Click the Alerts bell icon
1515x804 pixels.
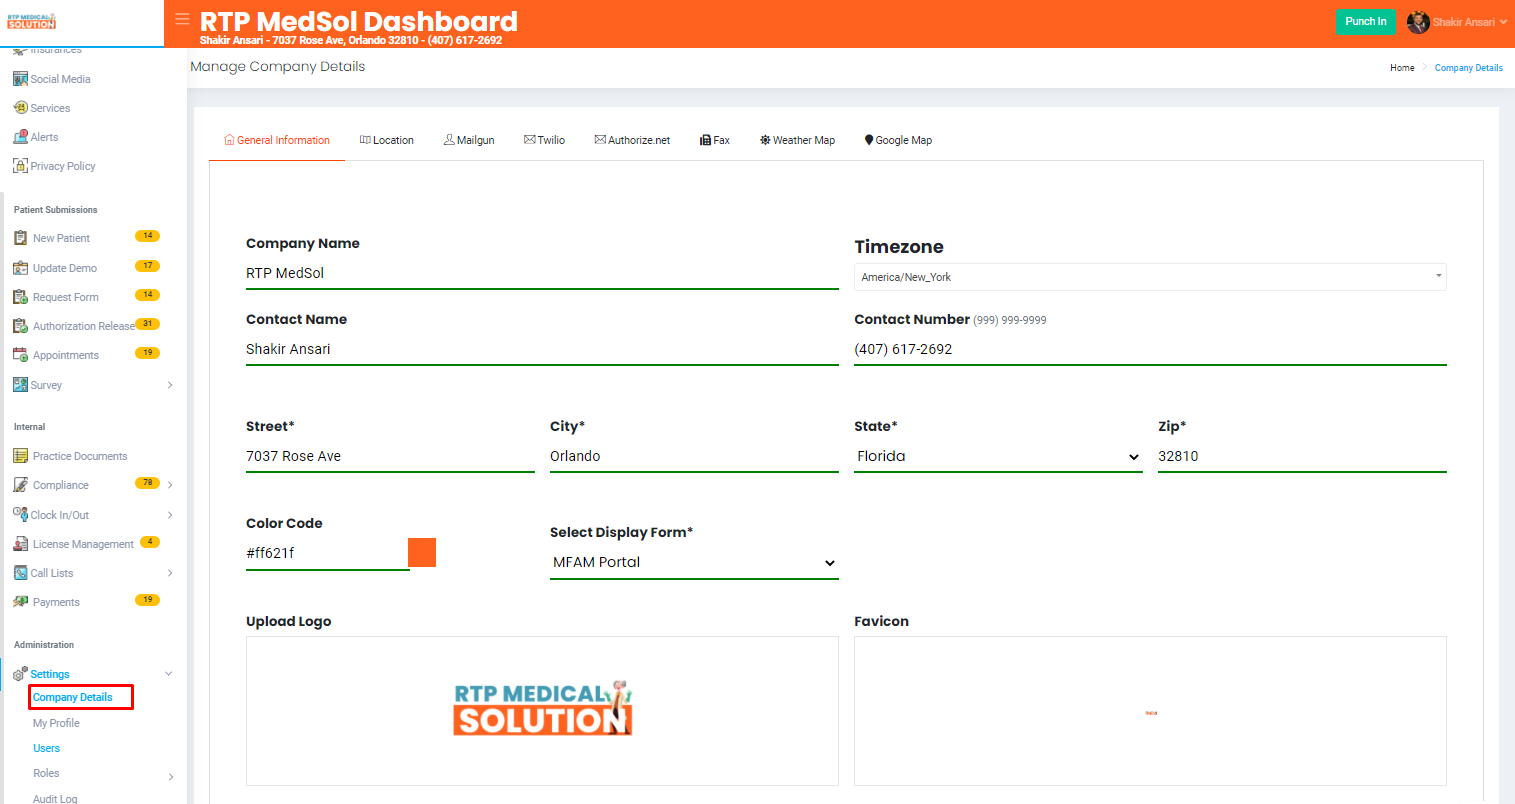pos(20,137)
